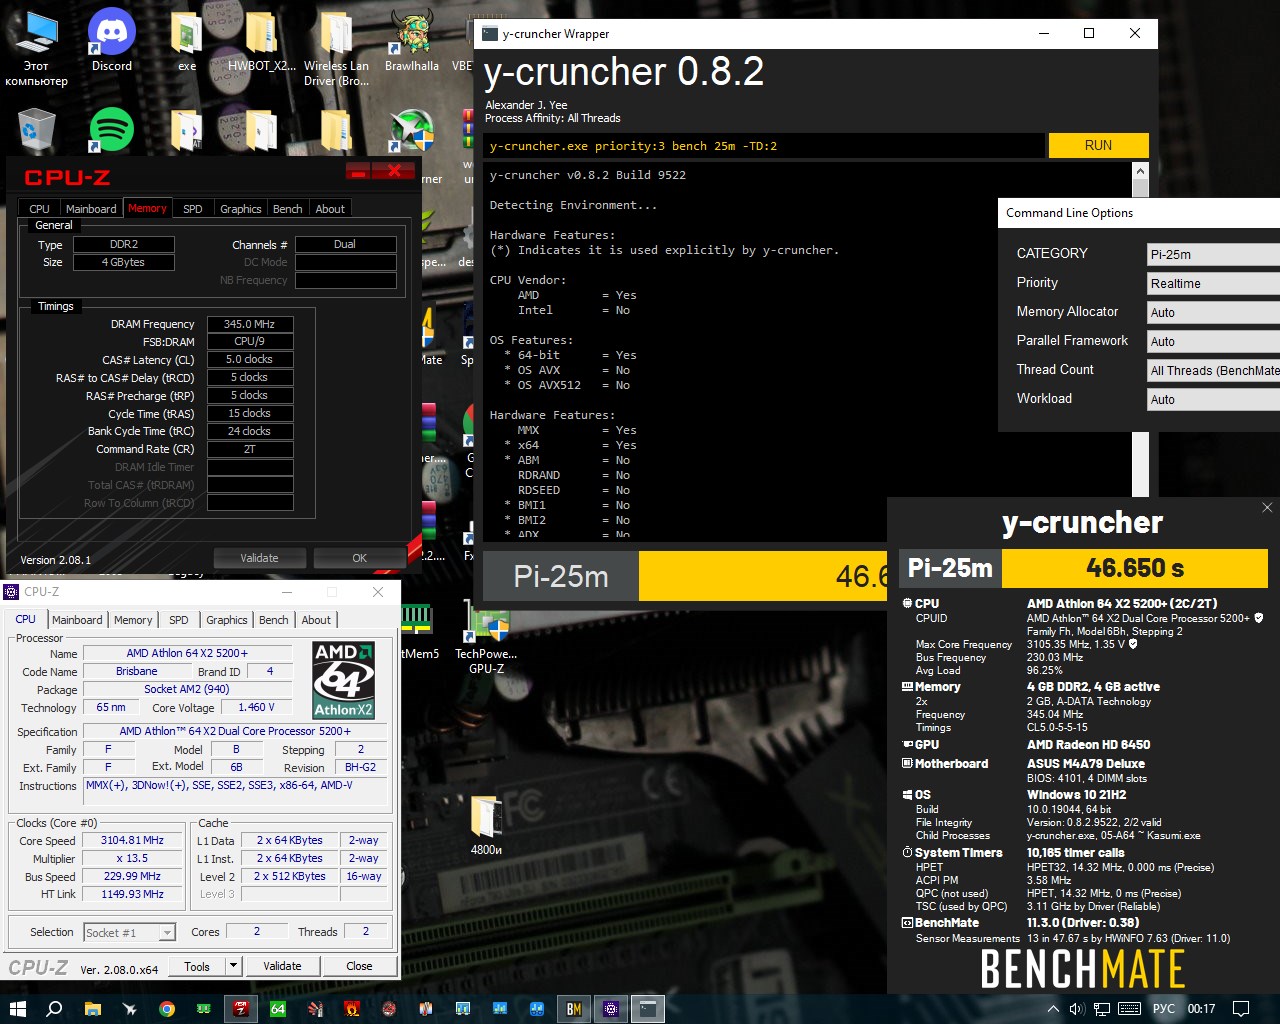Open Mainboard tab in dark CPU-Z window
This screenshot has width=1280, height=1024.
(91, 208)
